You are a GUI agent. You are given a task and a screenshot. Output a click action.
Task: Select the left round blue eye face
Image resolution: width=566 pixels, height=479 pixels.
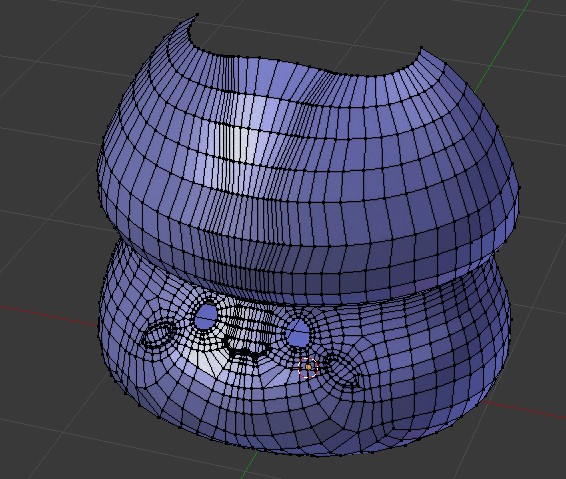tap(206, 317)
